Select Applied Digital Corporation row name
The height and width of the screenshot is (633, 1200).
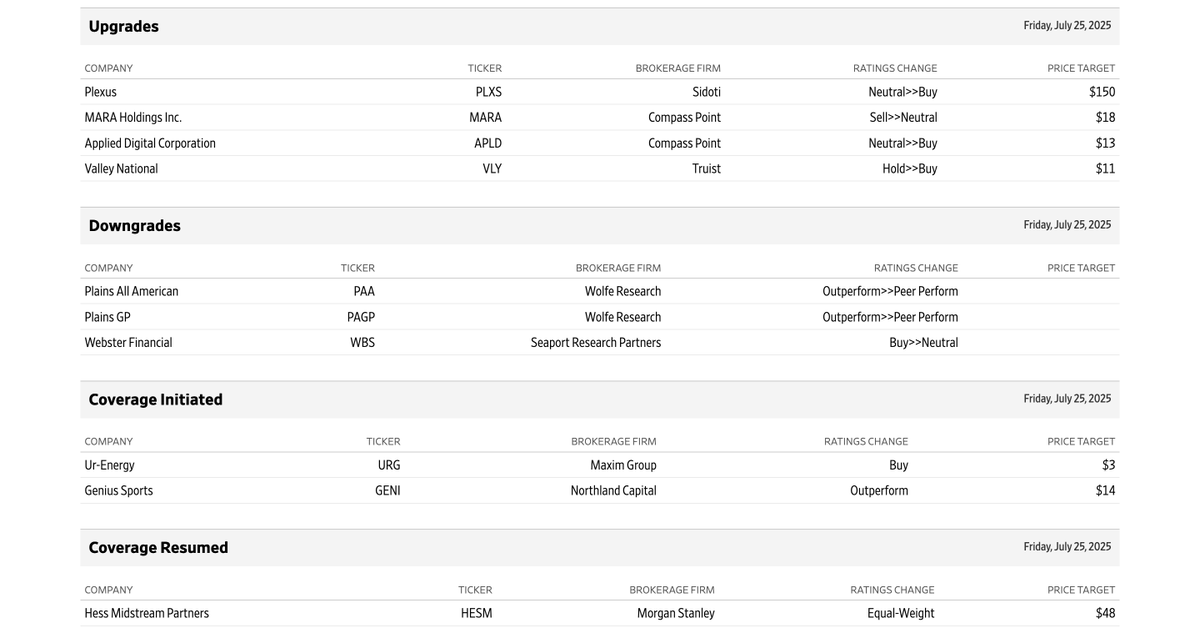pyautogui.click(x=150, y=144)
